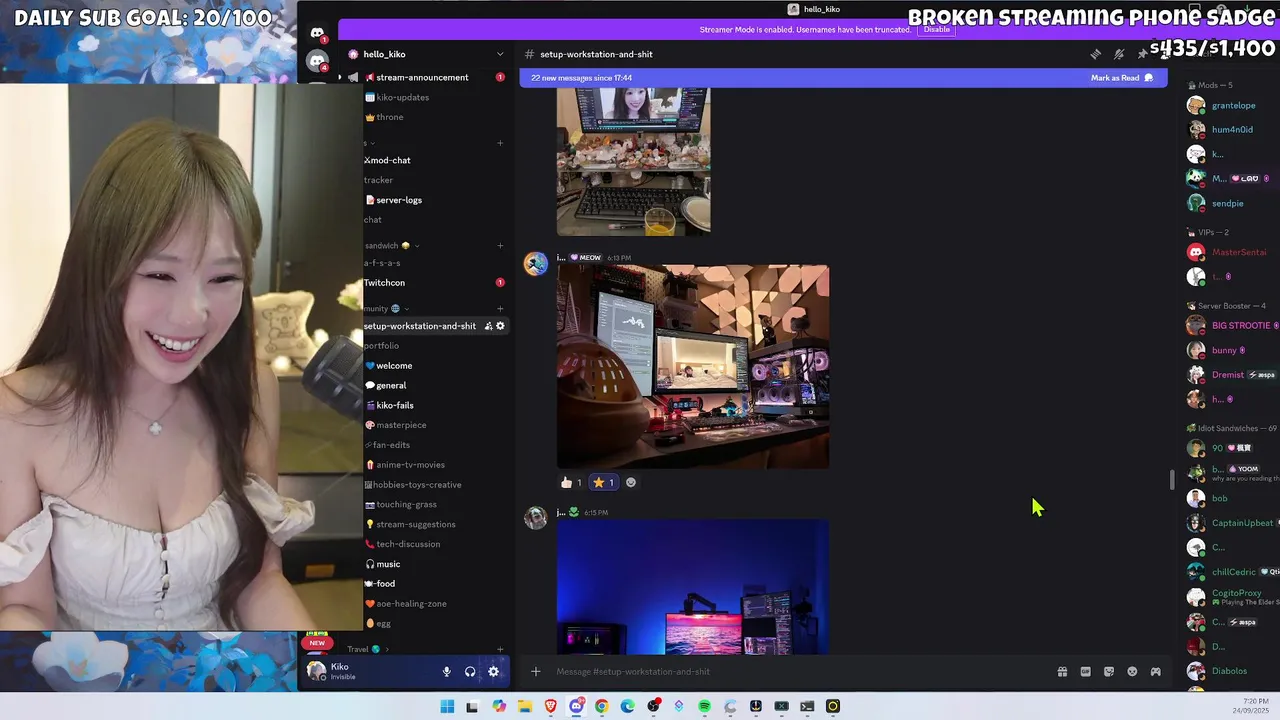Open Spotify from taskbar
This screenshot has height=720, width=1280.
pos(704,706)
